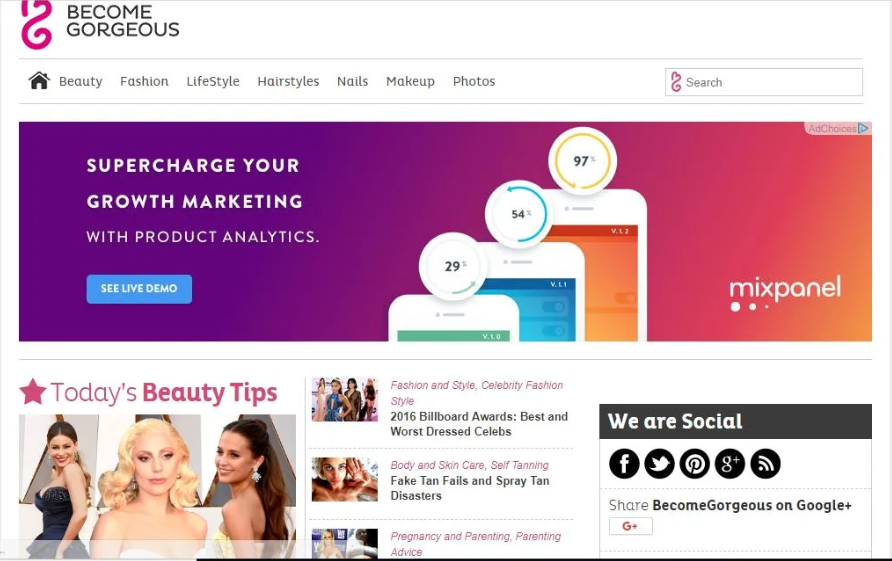Open the Billboard Awards article thumbnail
892x561 pixels.
tap(344, 399)
